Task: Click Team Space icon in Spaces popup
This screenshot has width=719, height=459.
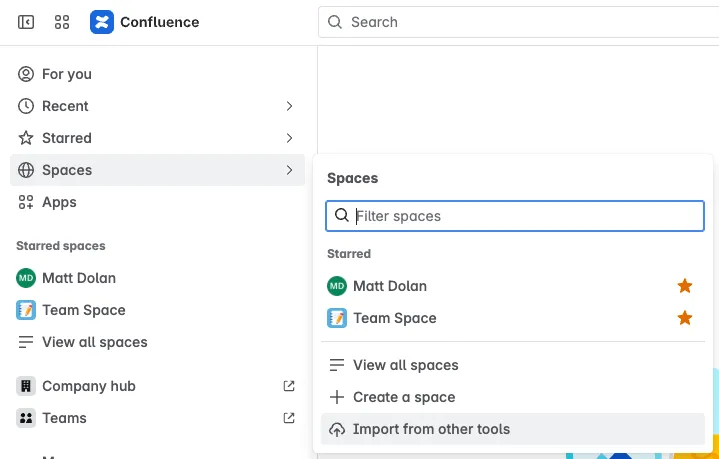Action: [337, 318]
